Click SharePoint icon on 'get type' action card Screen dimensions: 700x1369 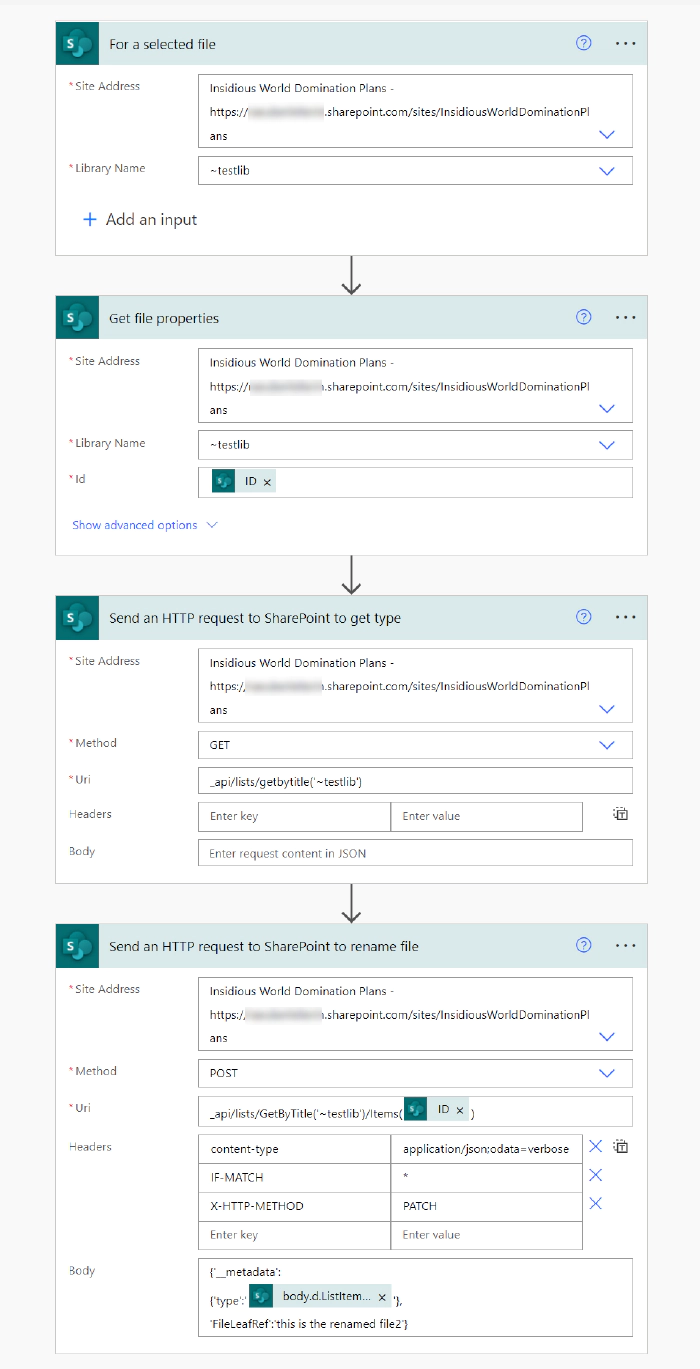click(77, 617)
